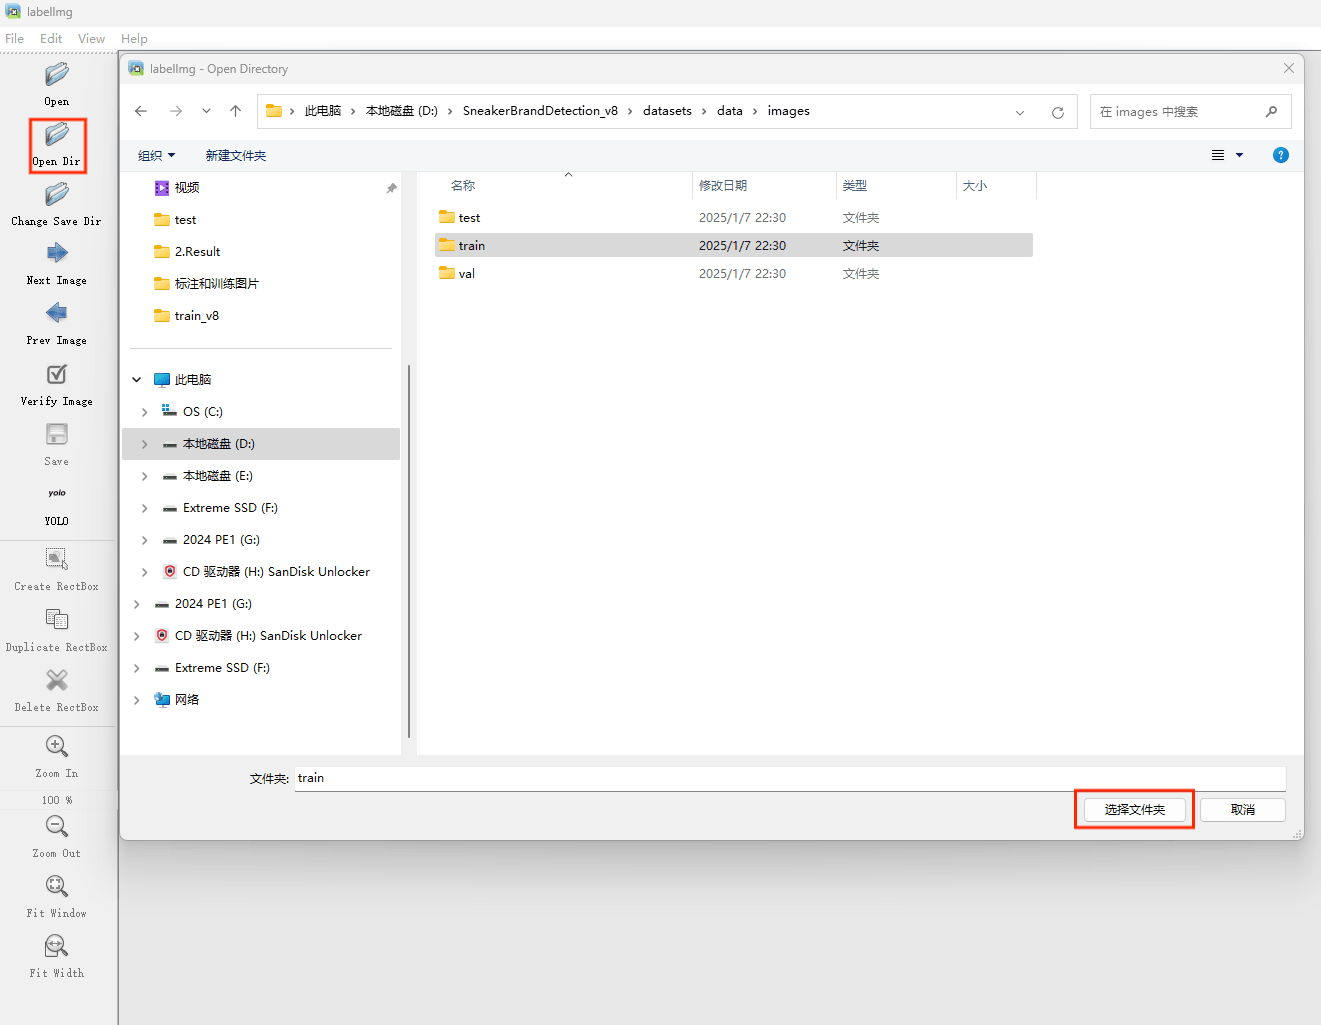Click the 文件夹 name input field
This screenshot has height=1025, width=1321.
pyautogui.click(x=789, y=778)
